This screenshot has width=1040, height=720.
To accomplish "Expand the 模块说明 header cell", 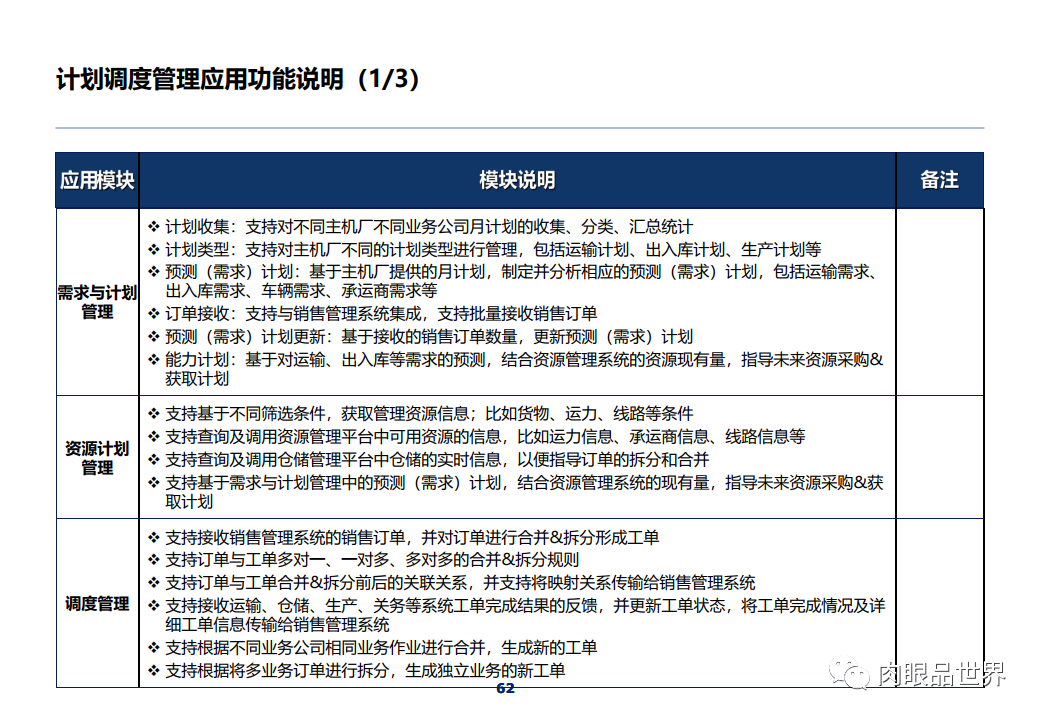I will (516, 181).
